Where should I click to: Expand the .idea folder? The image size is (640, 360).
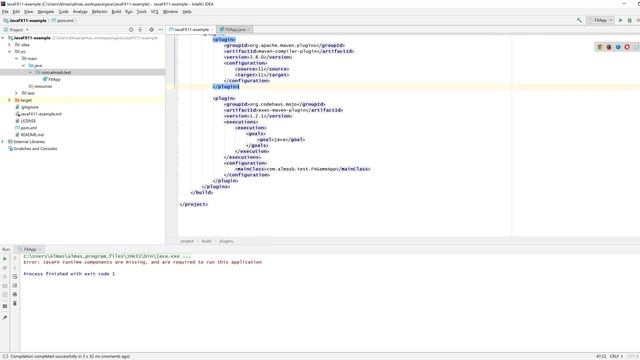(10, 45)
